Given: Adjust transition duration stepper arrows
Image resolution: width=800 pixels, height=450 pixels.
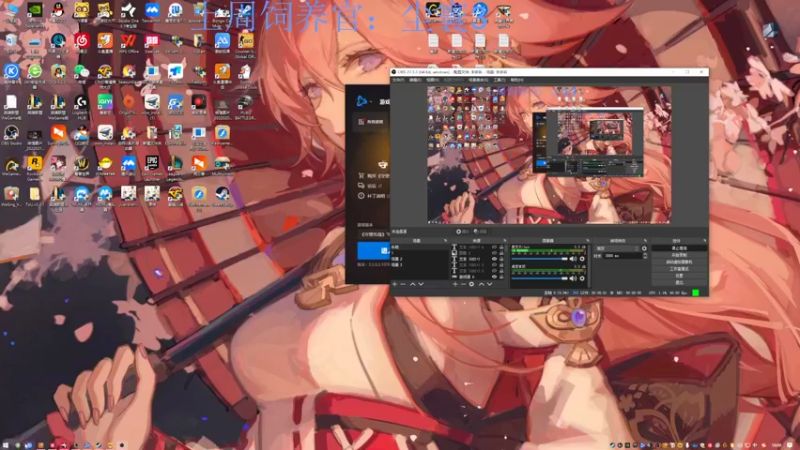Looking at the screenshot, I should (645, 256).
